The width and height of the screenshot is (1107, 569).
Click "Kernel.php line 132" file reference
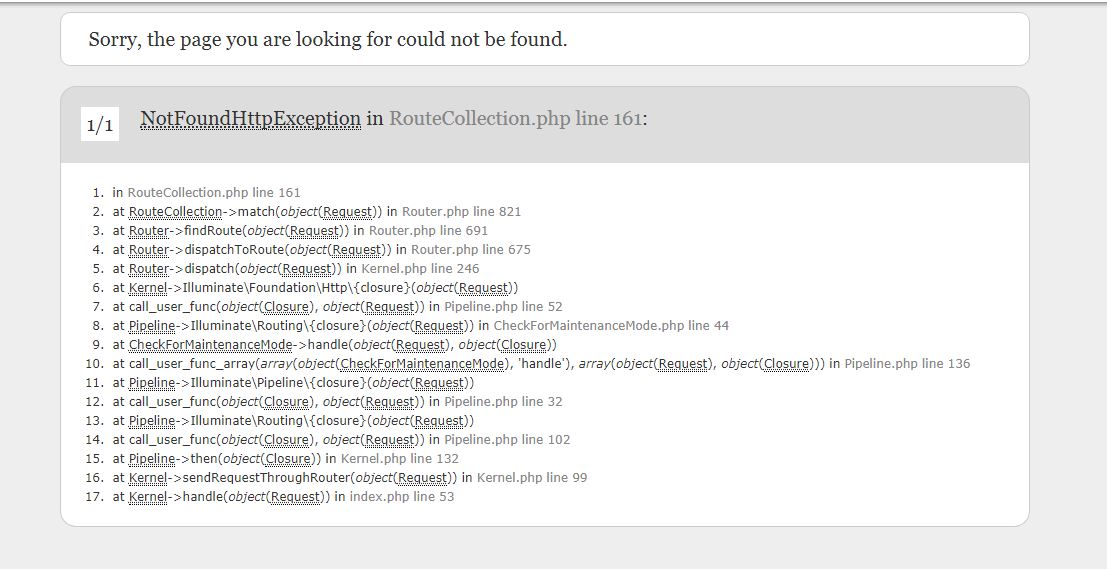400,459
